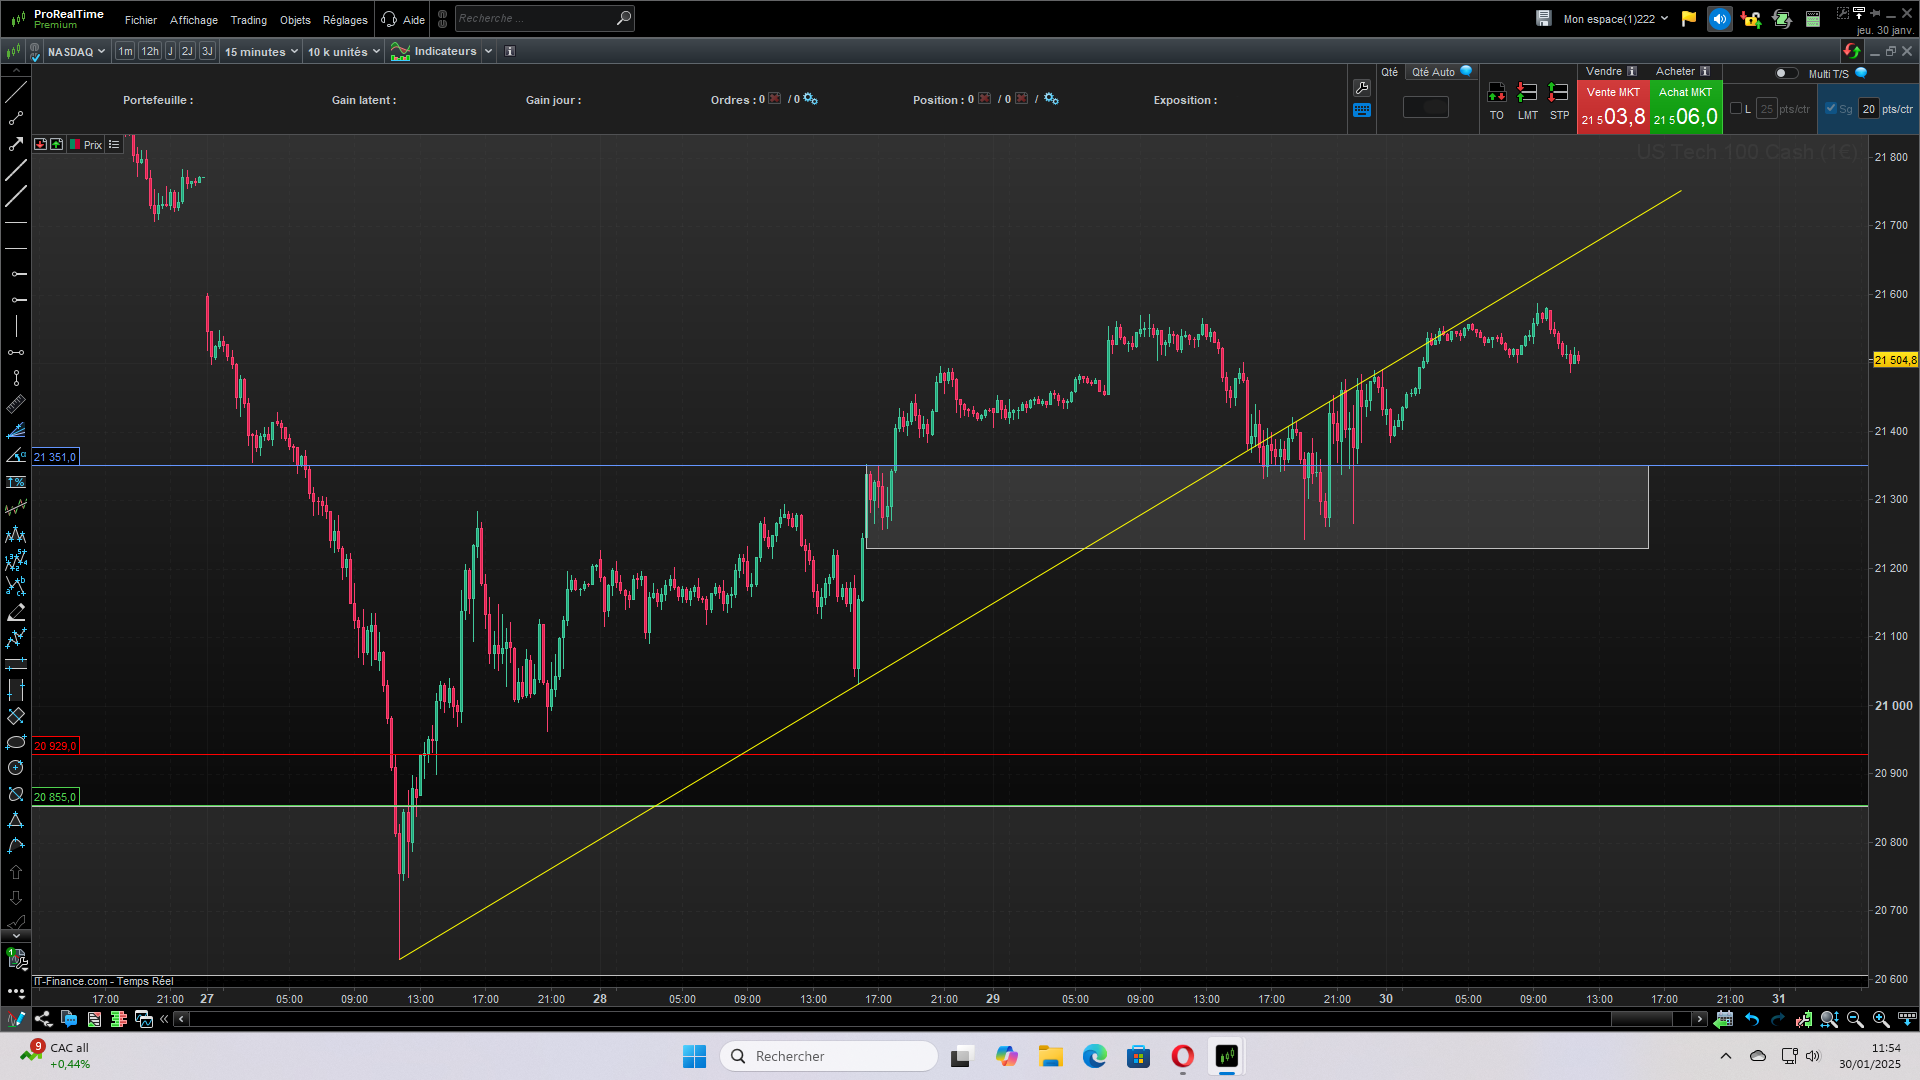Click the sound speaker icon in header
Viewport: 1920px width, 1080px height.
[1719, 19]
